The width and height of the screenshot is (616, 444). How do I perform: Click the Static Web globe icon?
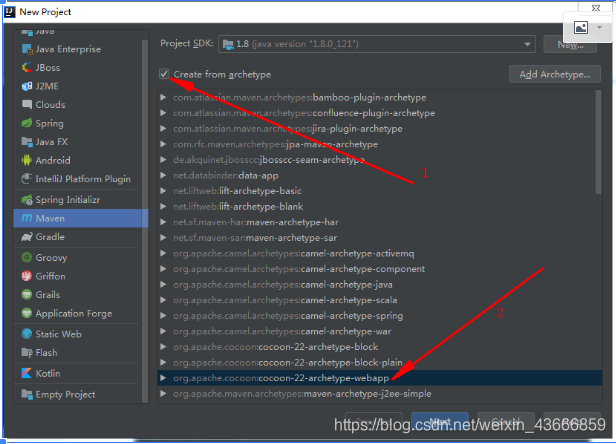(27, 334)
